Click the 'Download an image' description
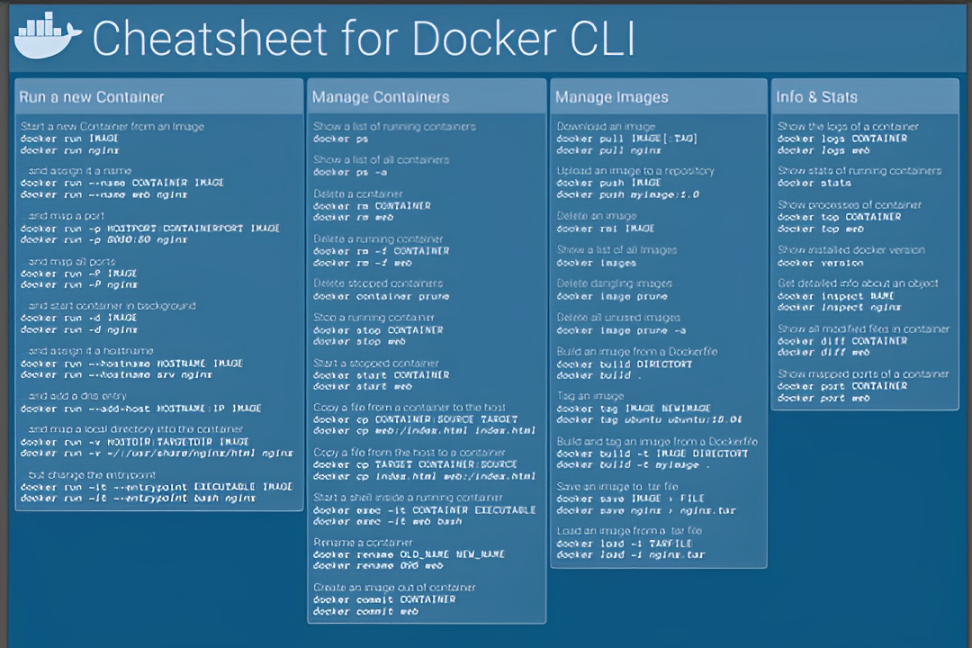 (606, 126)
